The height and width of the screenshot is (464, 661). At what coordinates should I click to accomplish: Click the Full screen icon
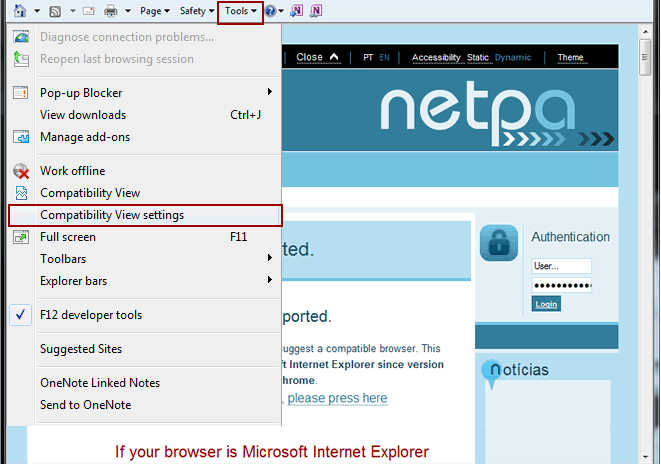click(21, 237)
